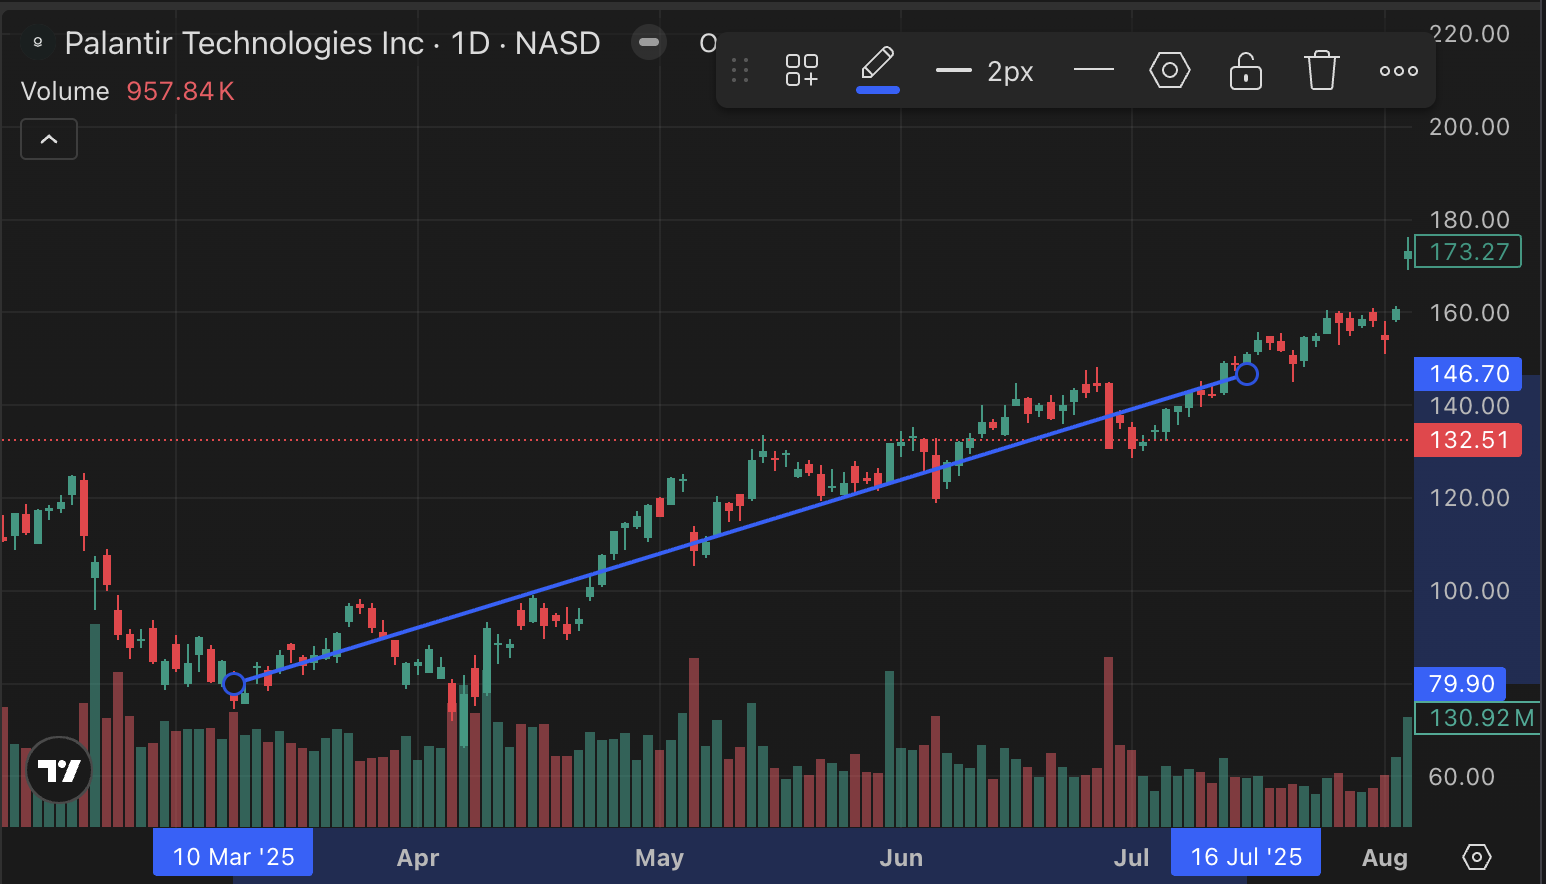
Task: Grab the drawing toolbar drag handle
Action: click(740, 71)
